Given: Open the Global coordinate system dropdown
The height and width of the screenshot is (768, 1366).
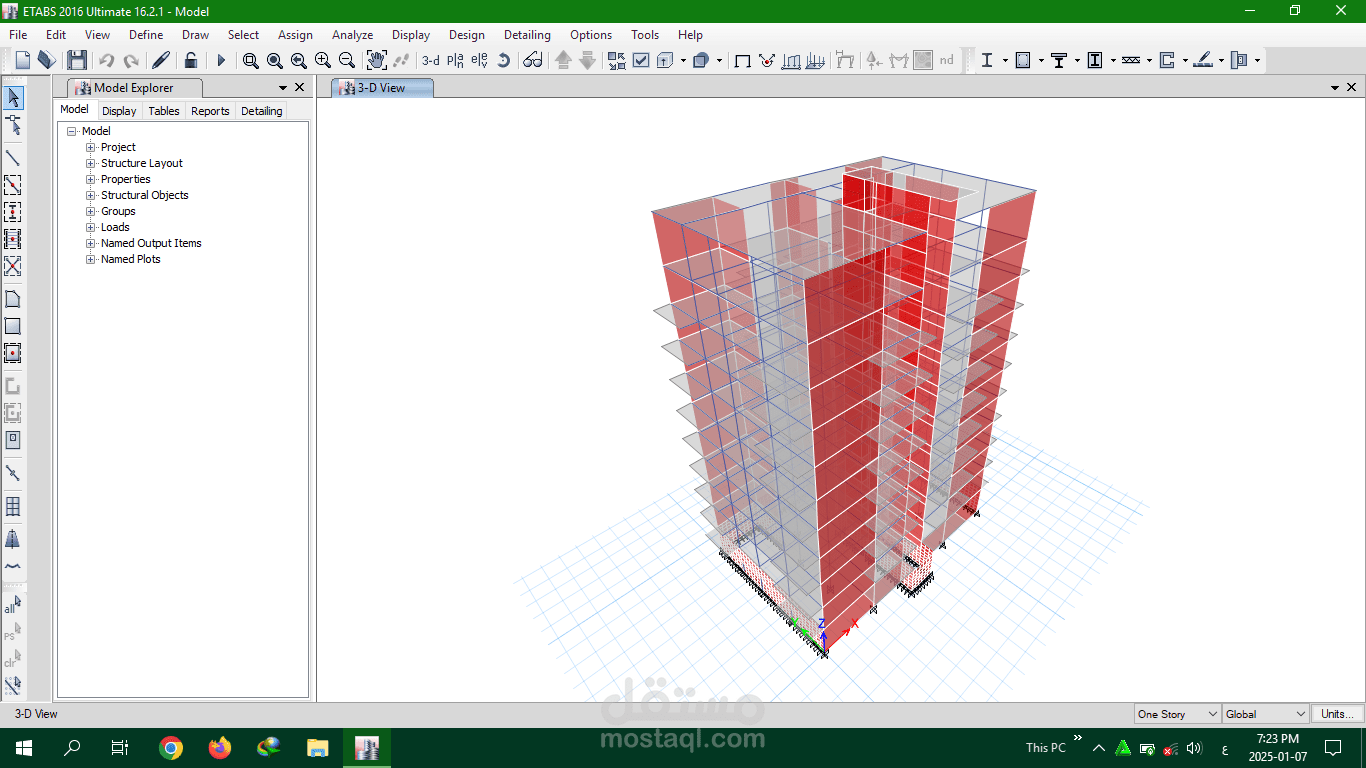Looking at the screenshot, I should click(x=1266, y=714).
